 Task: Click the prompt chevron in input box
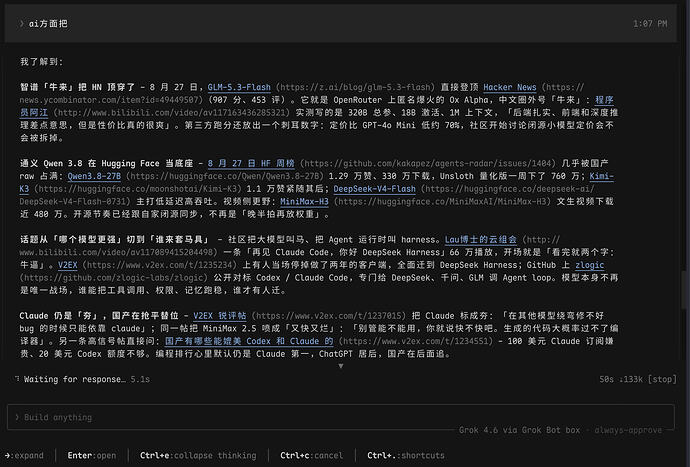[17, 417]
